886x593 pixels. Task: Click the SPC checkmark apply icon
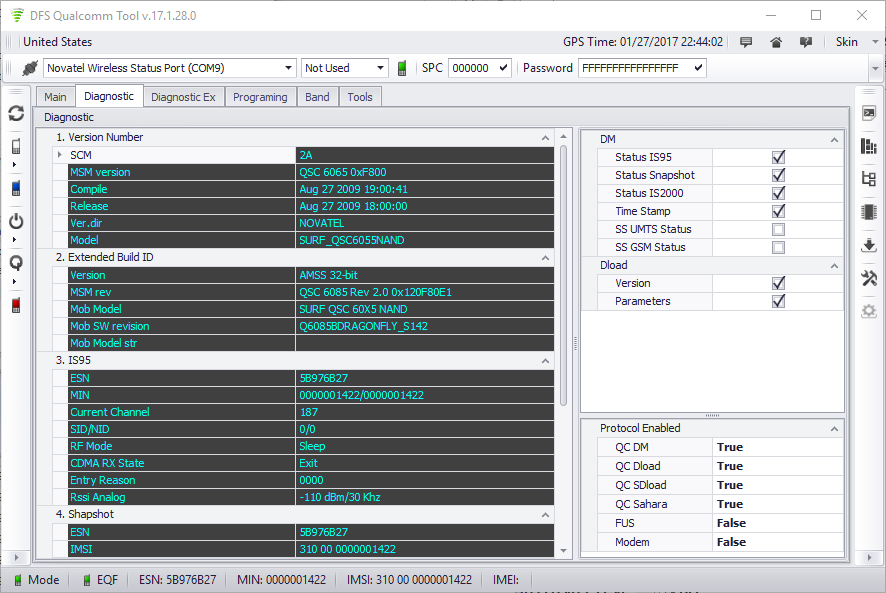coord(503,68)
